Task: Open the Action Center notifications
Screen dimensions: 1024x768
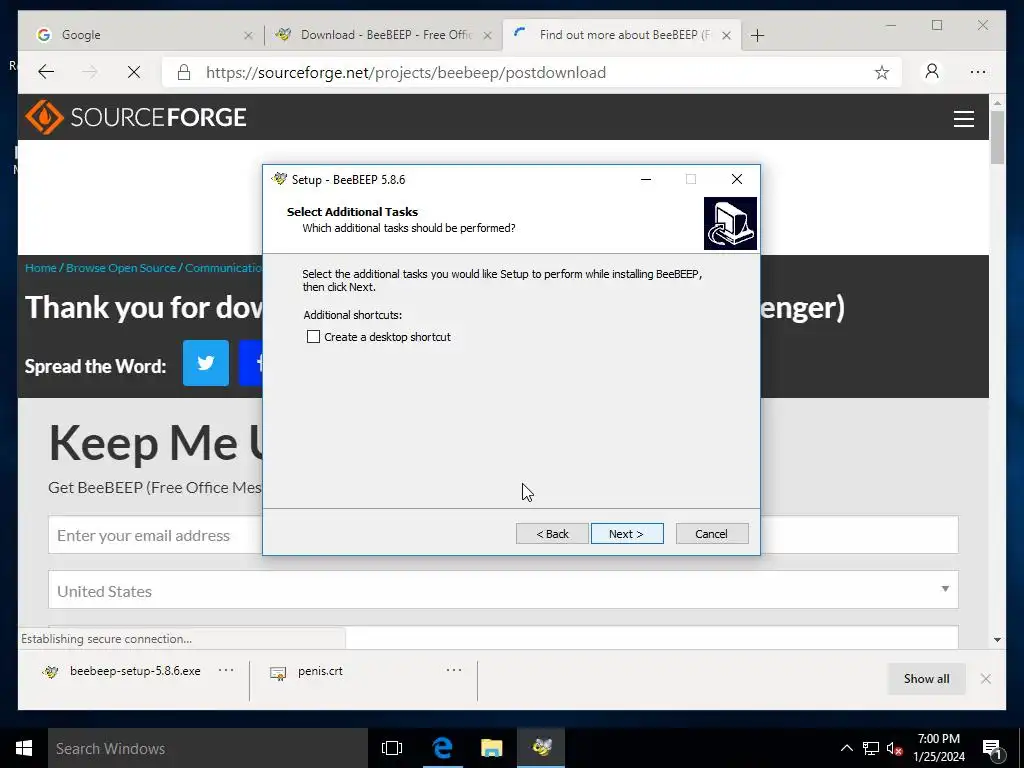Action: point(992,749)
